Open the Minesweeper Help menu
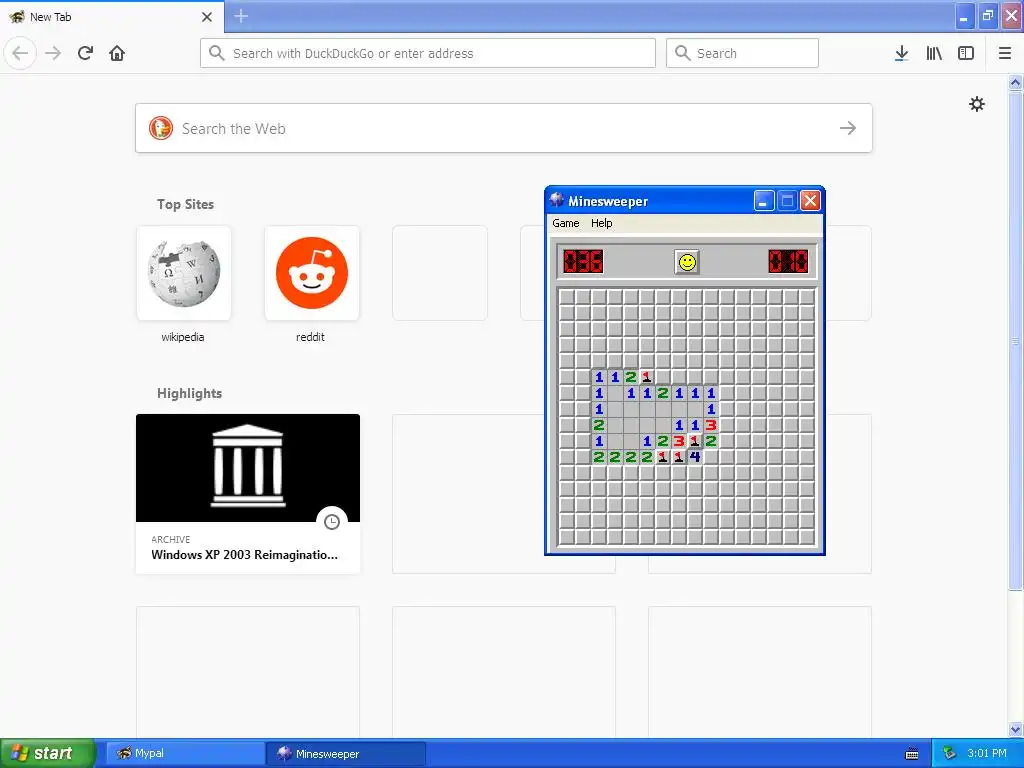Screen dimensions: 1024x768 pyautogui.click(x=601, y=223)
